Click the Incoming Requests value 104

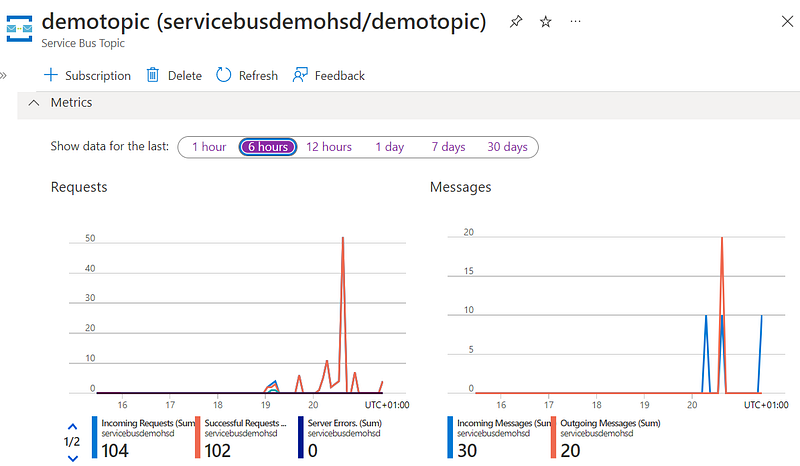[115, 451]
